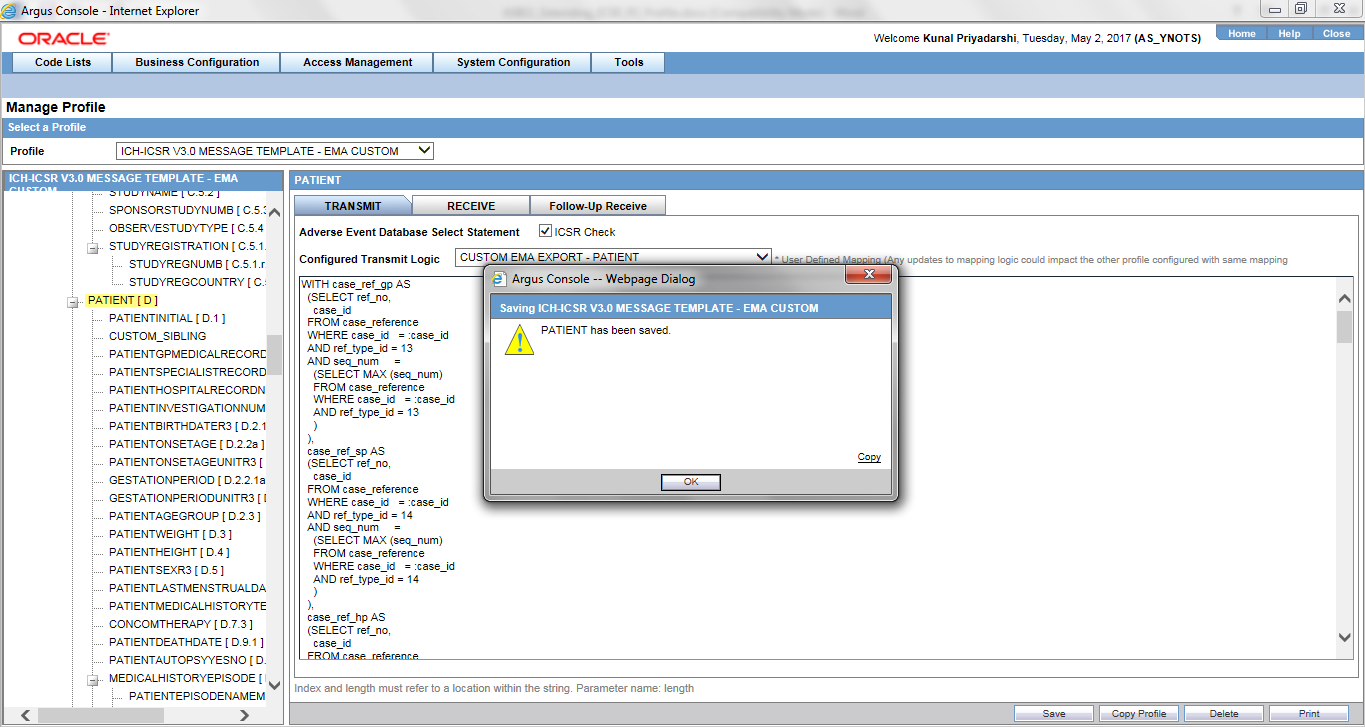Open the Help tab
The image size is (1365, 727).
(1290, 33)
